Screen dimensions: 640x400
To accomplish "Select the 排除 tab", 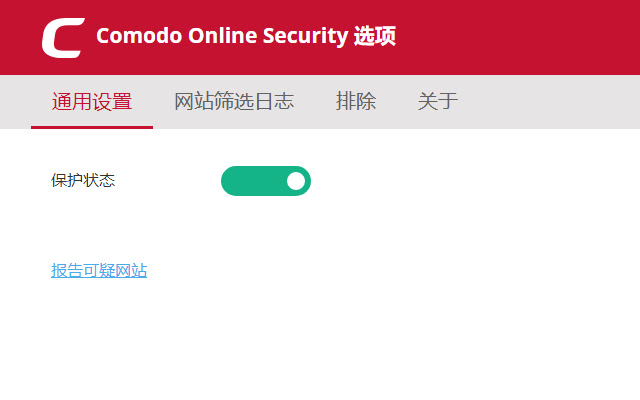I will click(356, 101).
